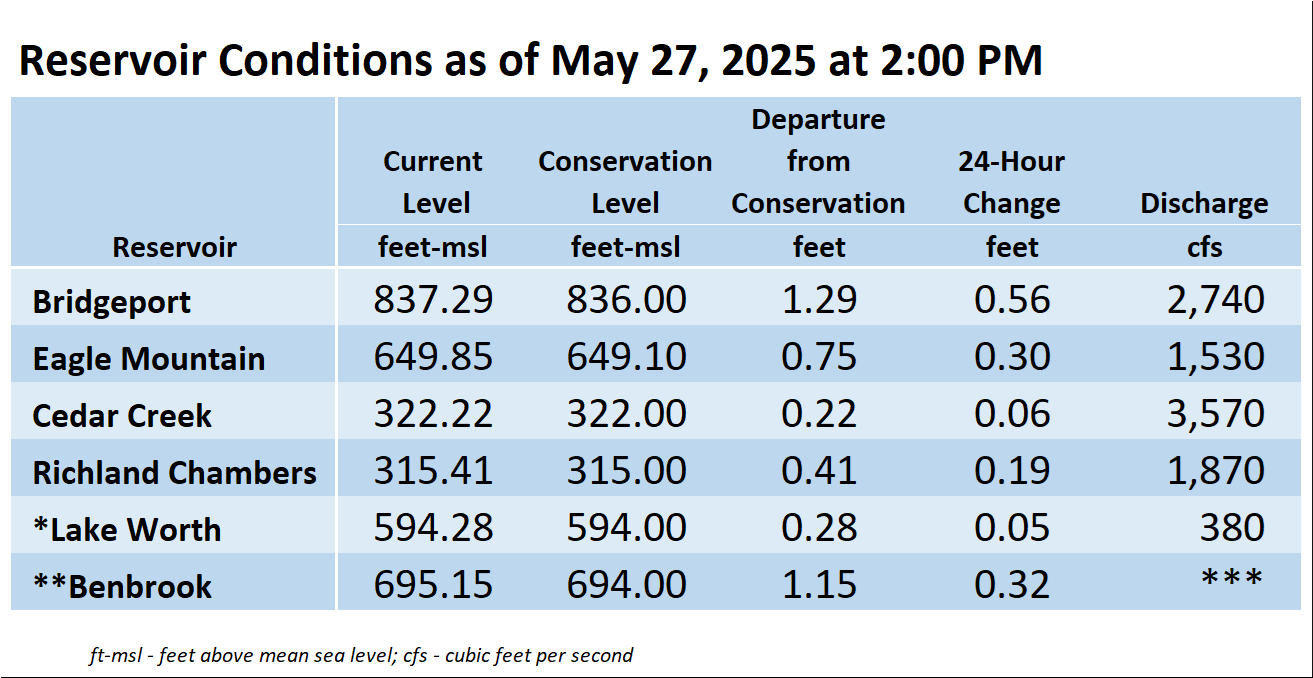Click the Reservoir column header
The image size is (1313, 678).
[174, 247]
